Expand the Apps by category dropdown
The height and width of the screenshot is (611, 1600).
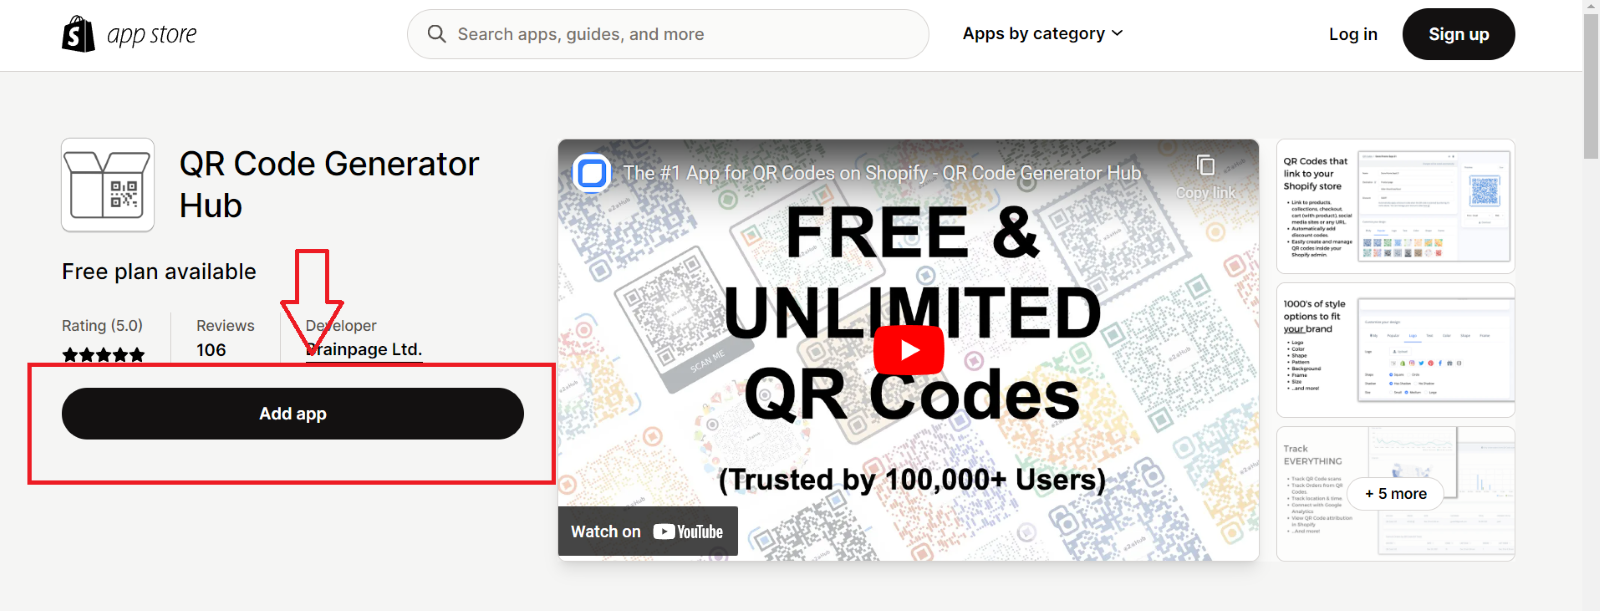click(1043, 34)
